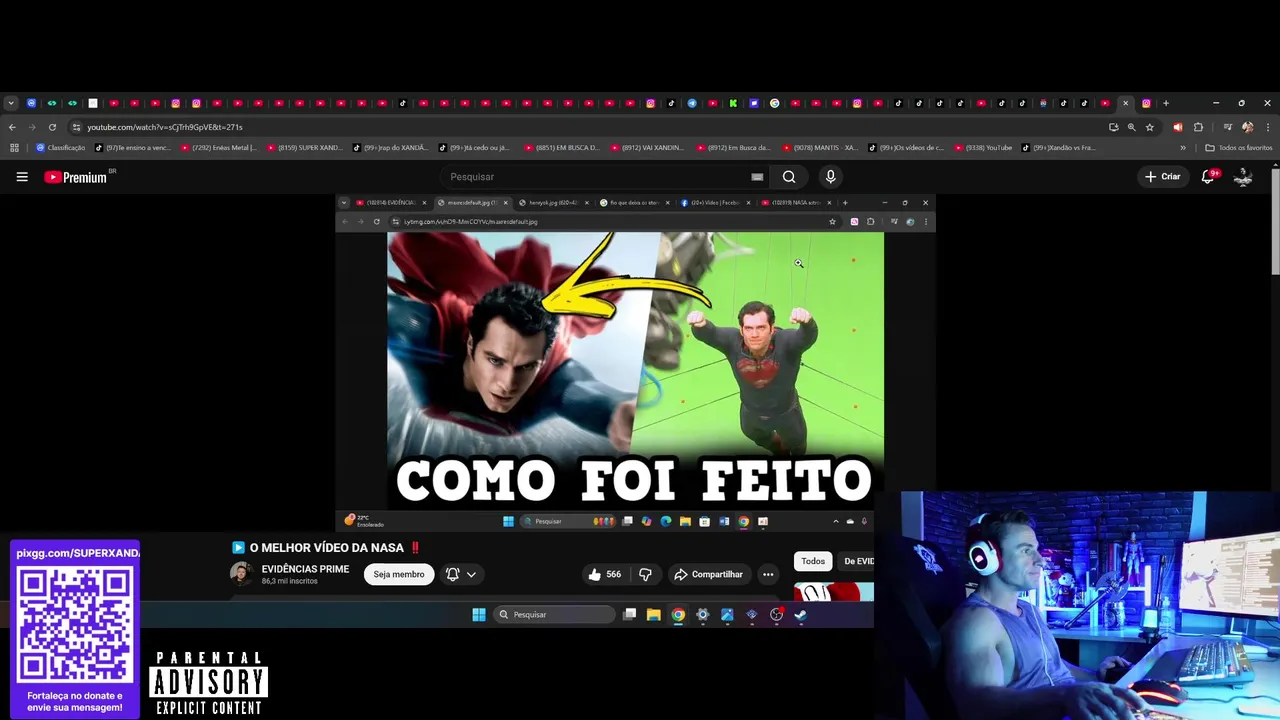Viewport: 1280px width, 720px height.
Task: Open Todos os favoritos folder
Action: (1239, 148)
